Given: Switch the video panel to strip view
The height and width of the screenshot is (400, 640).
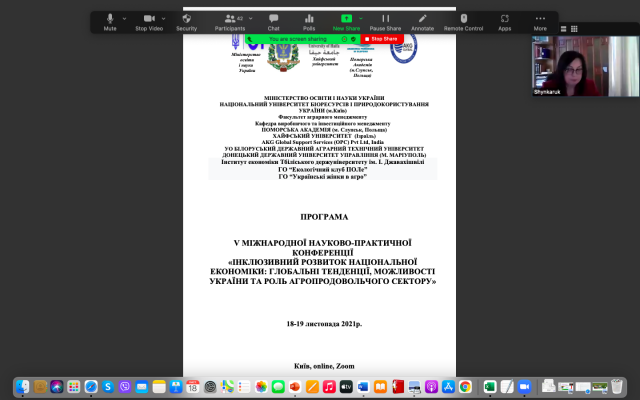Looking at the screenshot, I should (563, 29).
